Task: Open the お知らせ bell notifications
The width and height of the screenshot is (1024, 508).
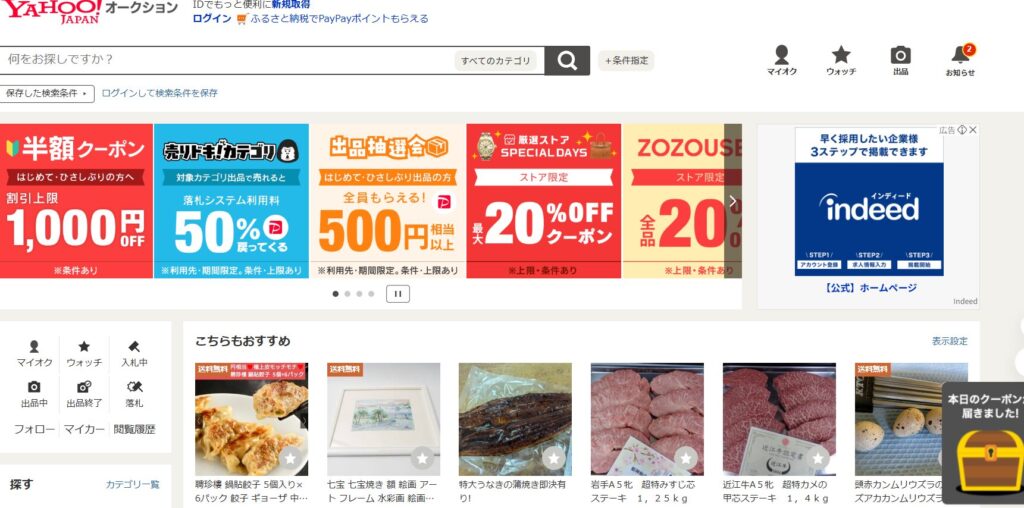Action: (x=960, y=61)
